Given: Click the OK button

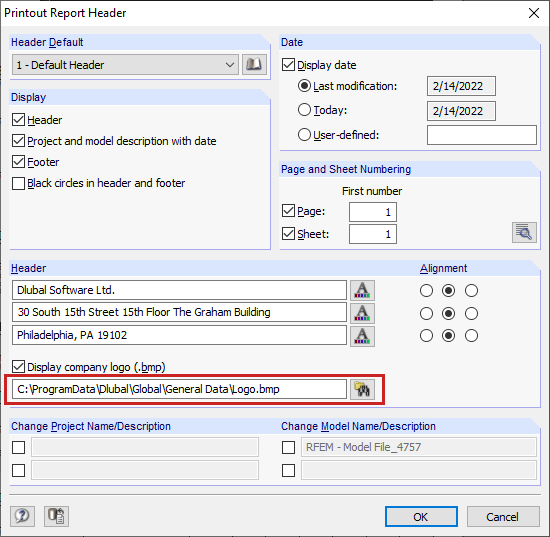Looking at the screenshot, I should [421, 517].
